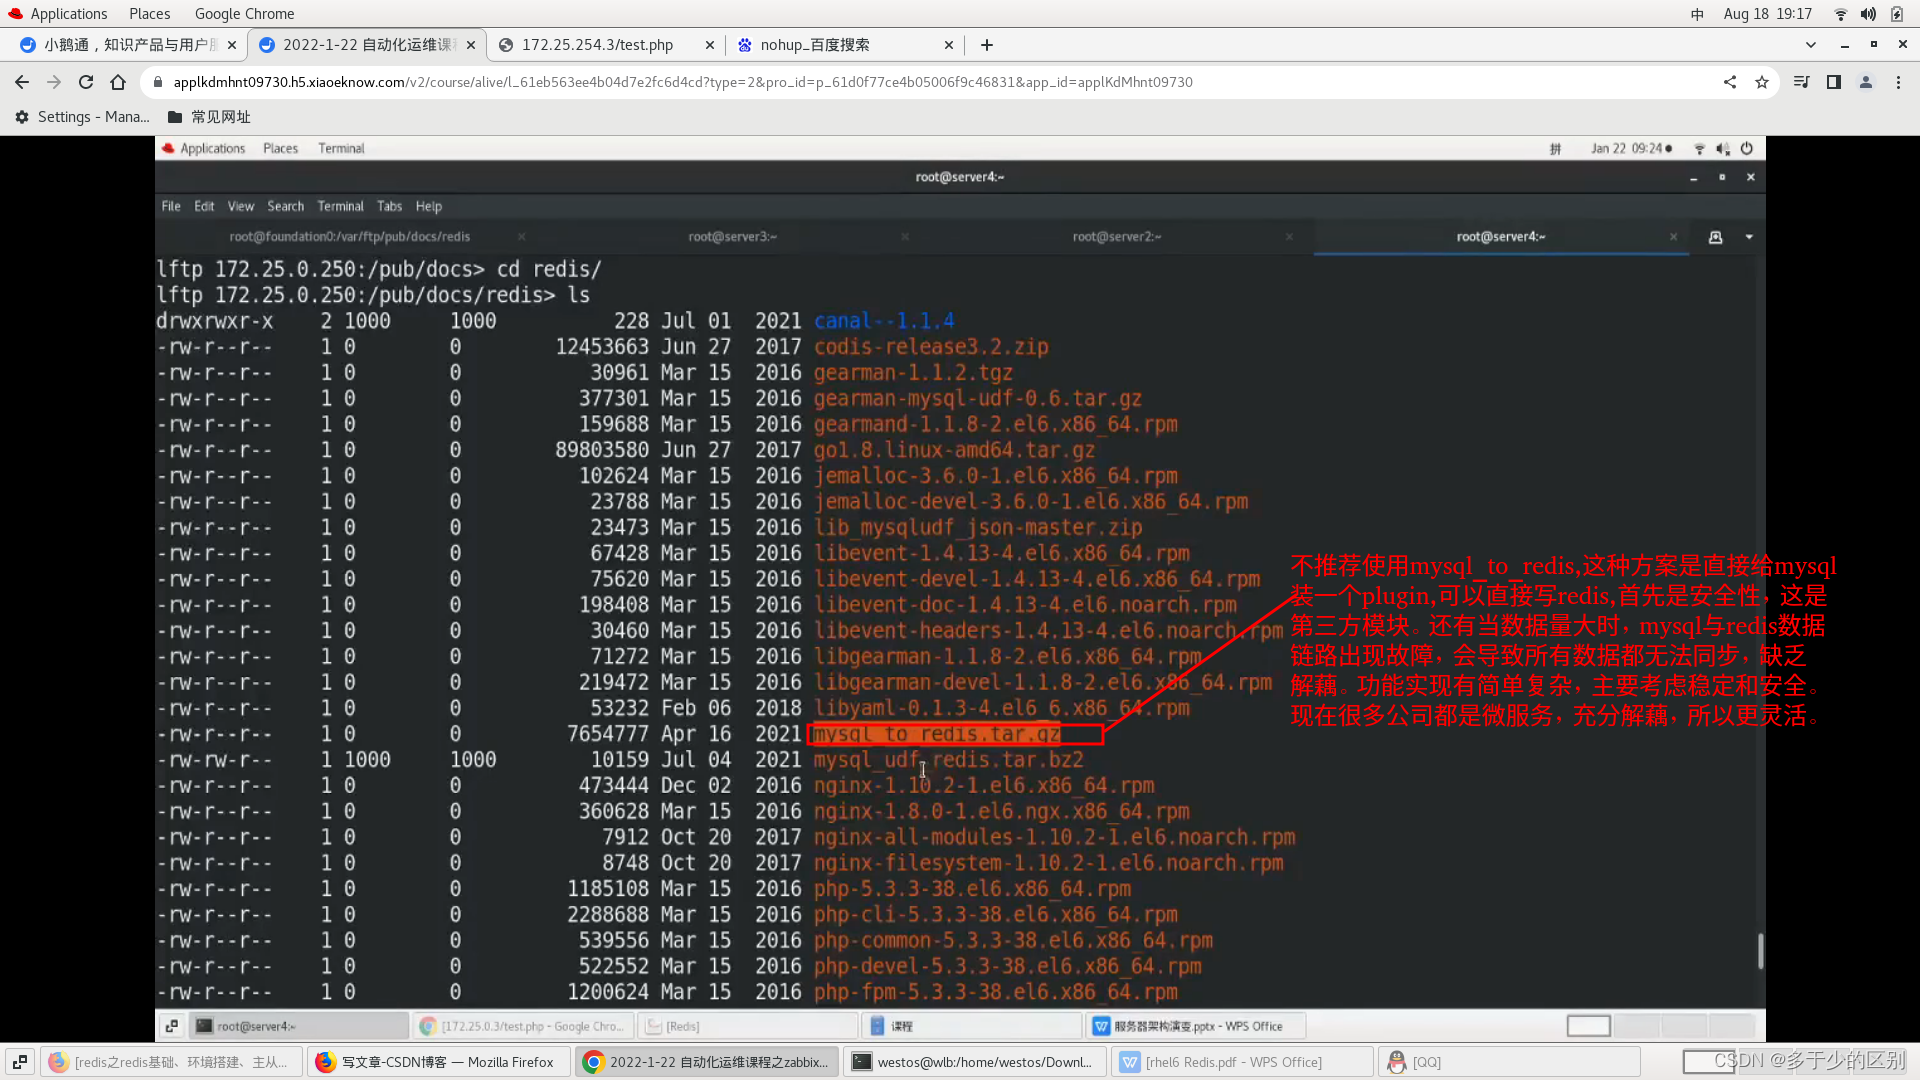1920x1080 pixels.
Task: Click the mysql_udf_redis.tar.bz2 file name
Action: (x=948, y=760)
